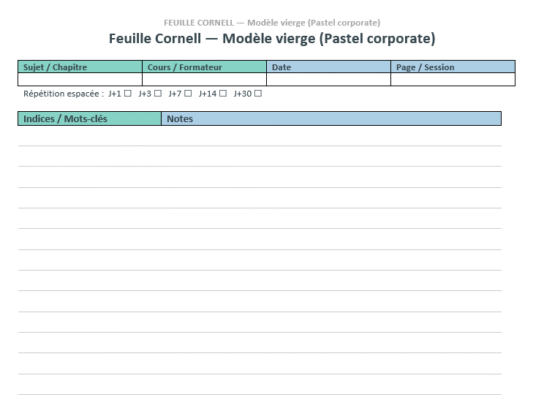Screen dimensions: 544x400
Task: Click the 'Répétition espacée :' label
Action: point(63,94)
